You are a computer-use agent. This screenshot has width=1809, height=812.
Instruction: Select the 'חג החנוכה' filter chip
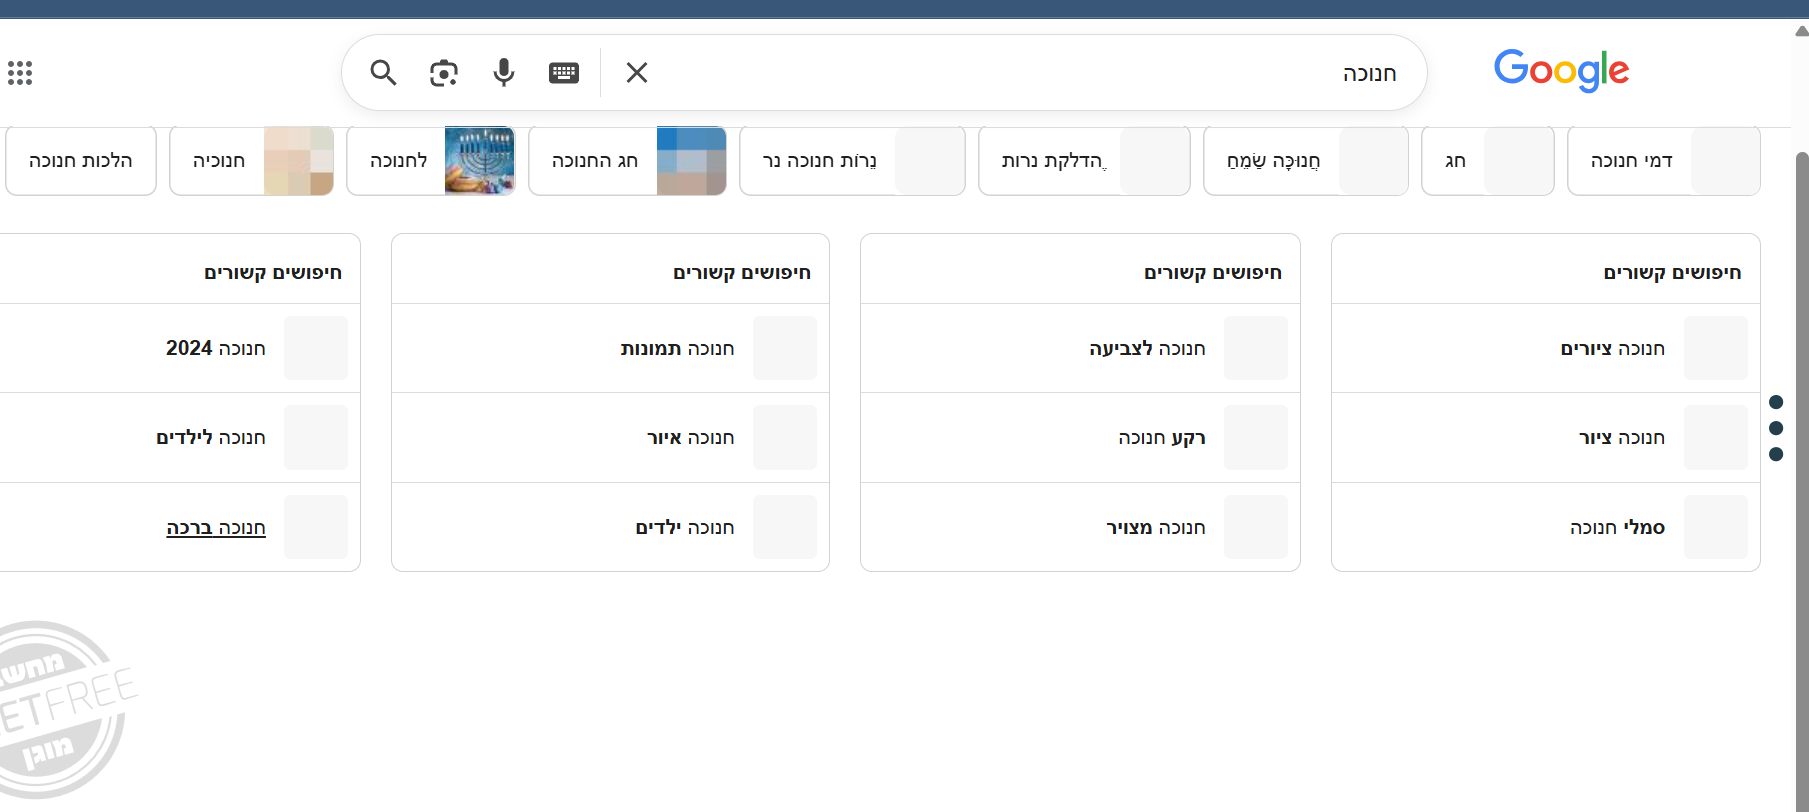(595, 161)
